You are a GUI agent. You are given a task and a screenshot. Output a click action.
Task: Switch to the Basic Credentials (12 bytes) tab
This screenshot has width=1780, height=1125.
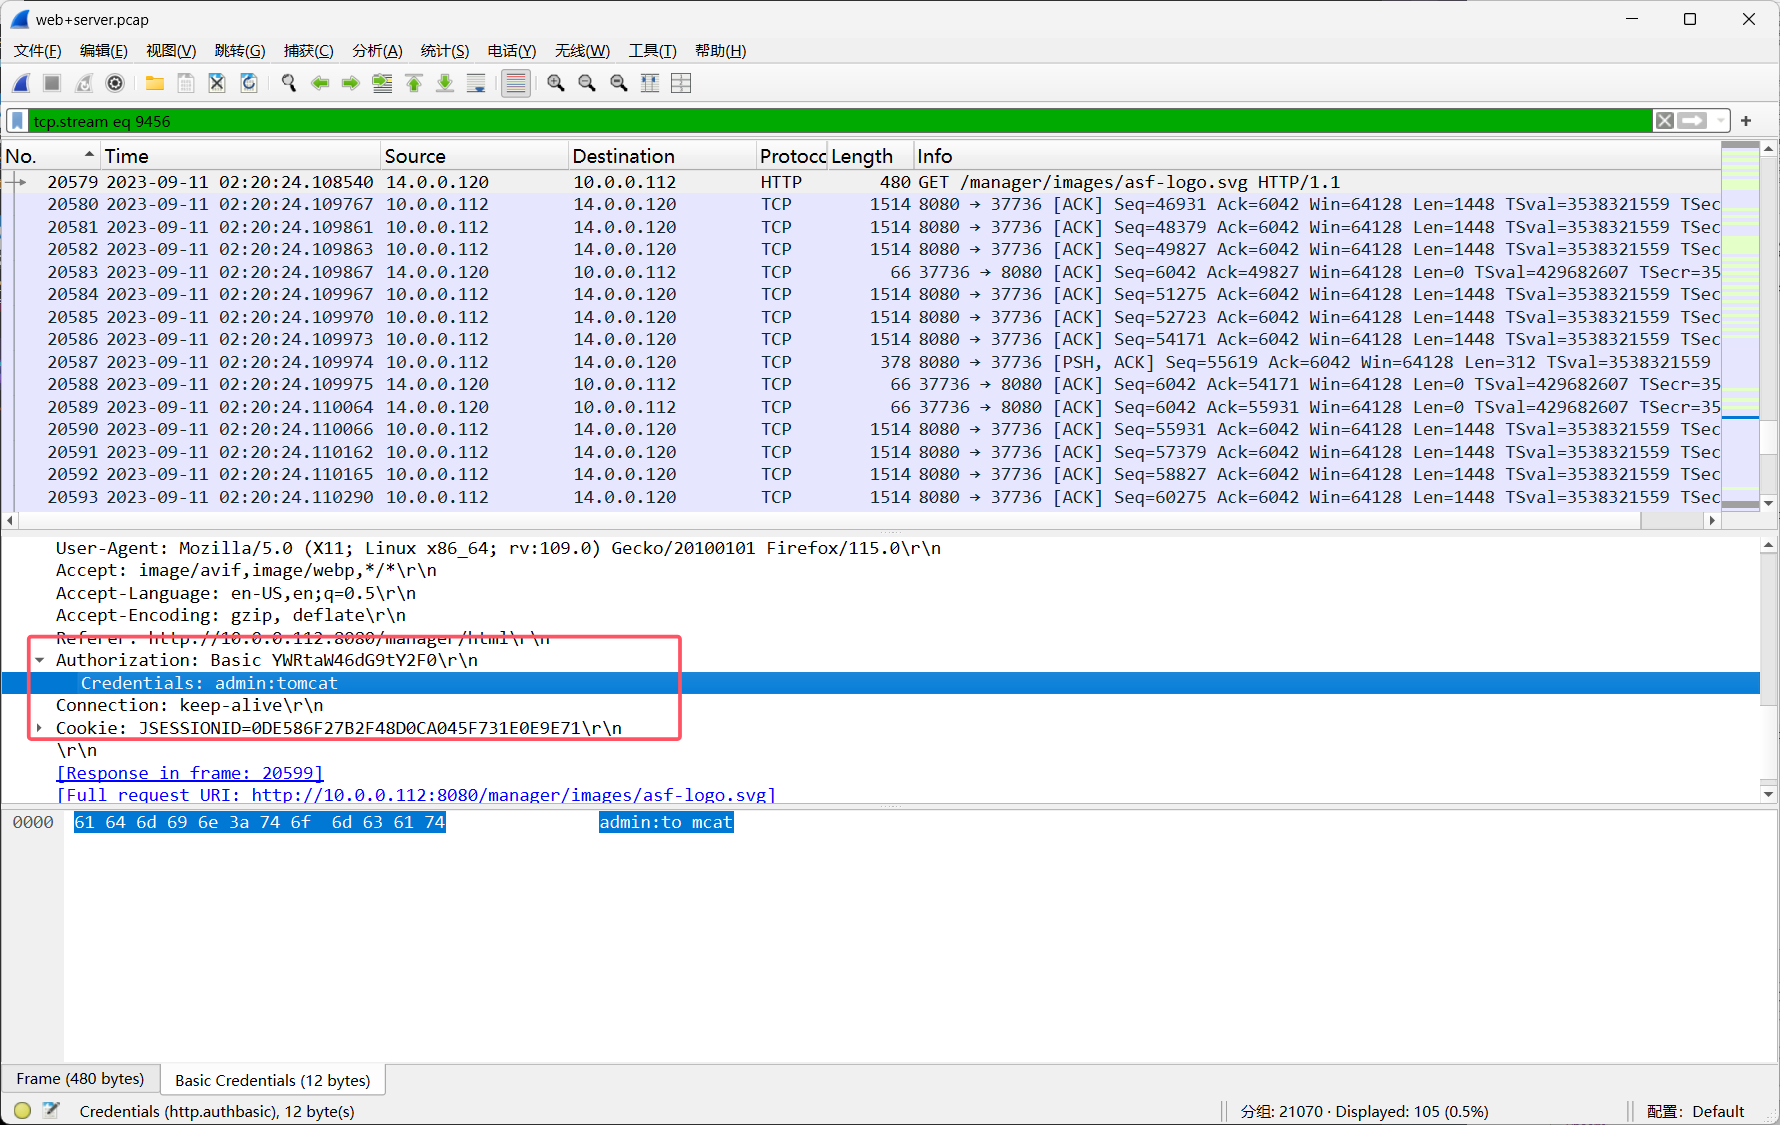pyautogui.click(x=272, y=1080)
